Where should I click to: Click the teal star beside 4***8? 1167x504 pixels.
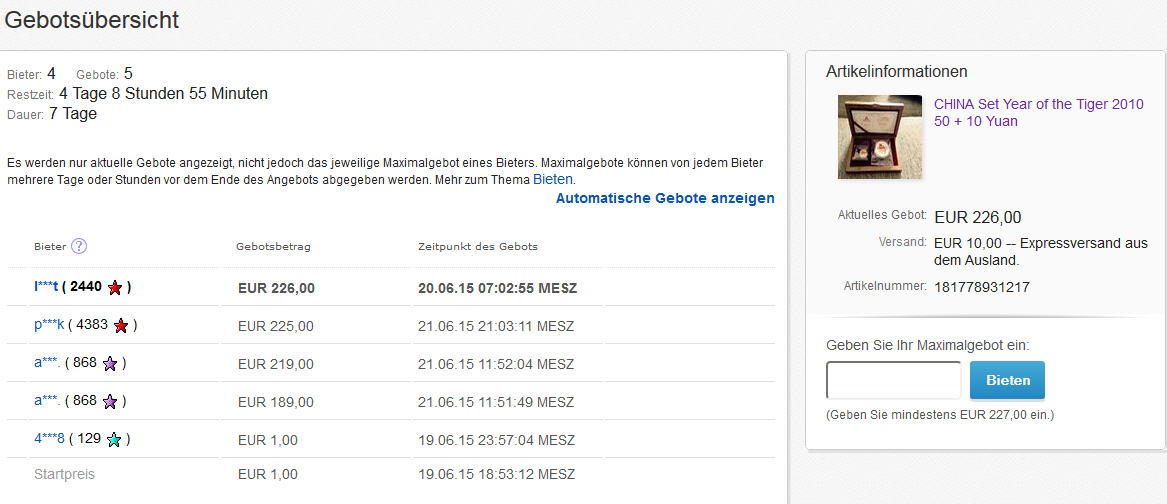pos(114,439)
